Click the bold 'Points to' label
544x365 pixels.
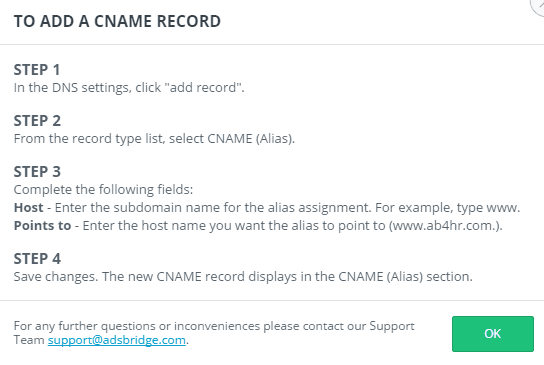(42, 226)
